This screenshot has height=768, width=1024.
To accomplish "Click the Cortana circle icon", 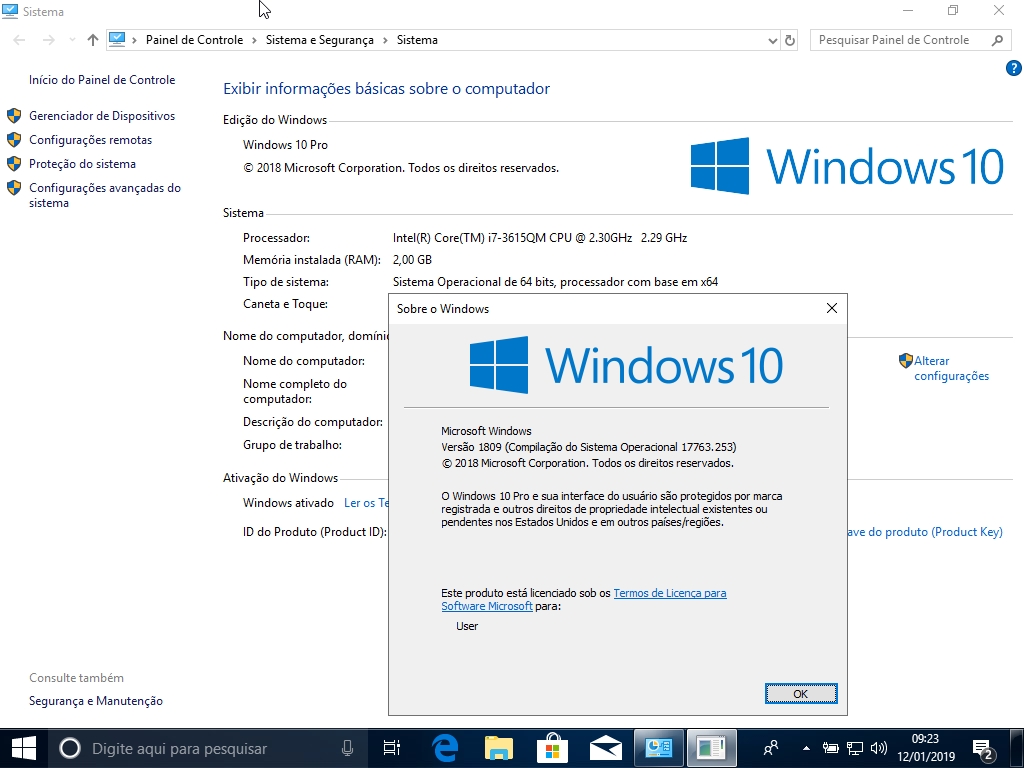I will (x=70, y=748).
